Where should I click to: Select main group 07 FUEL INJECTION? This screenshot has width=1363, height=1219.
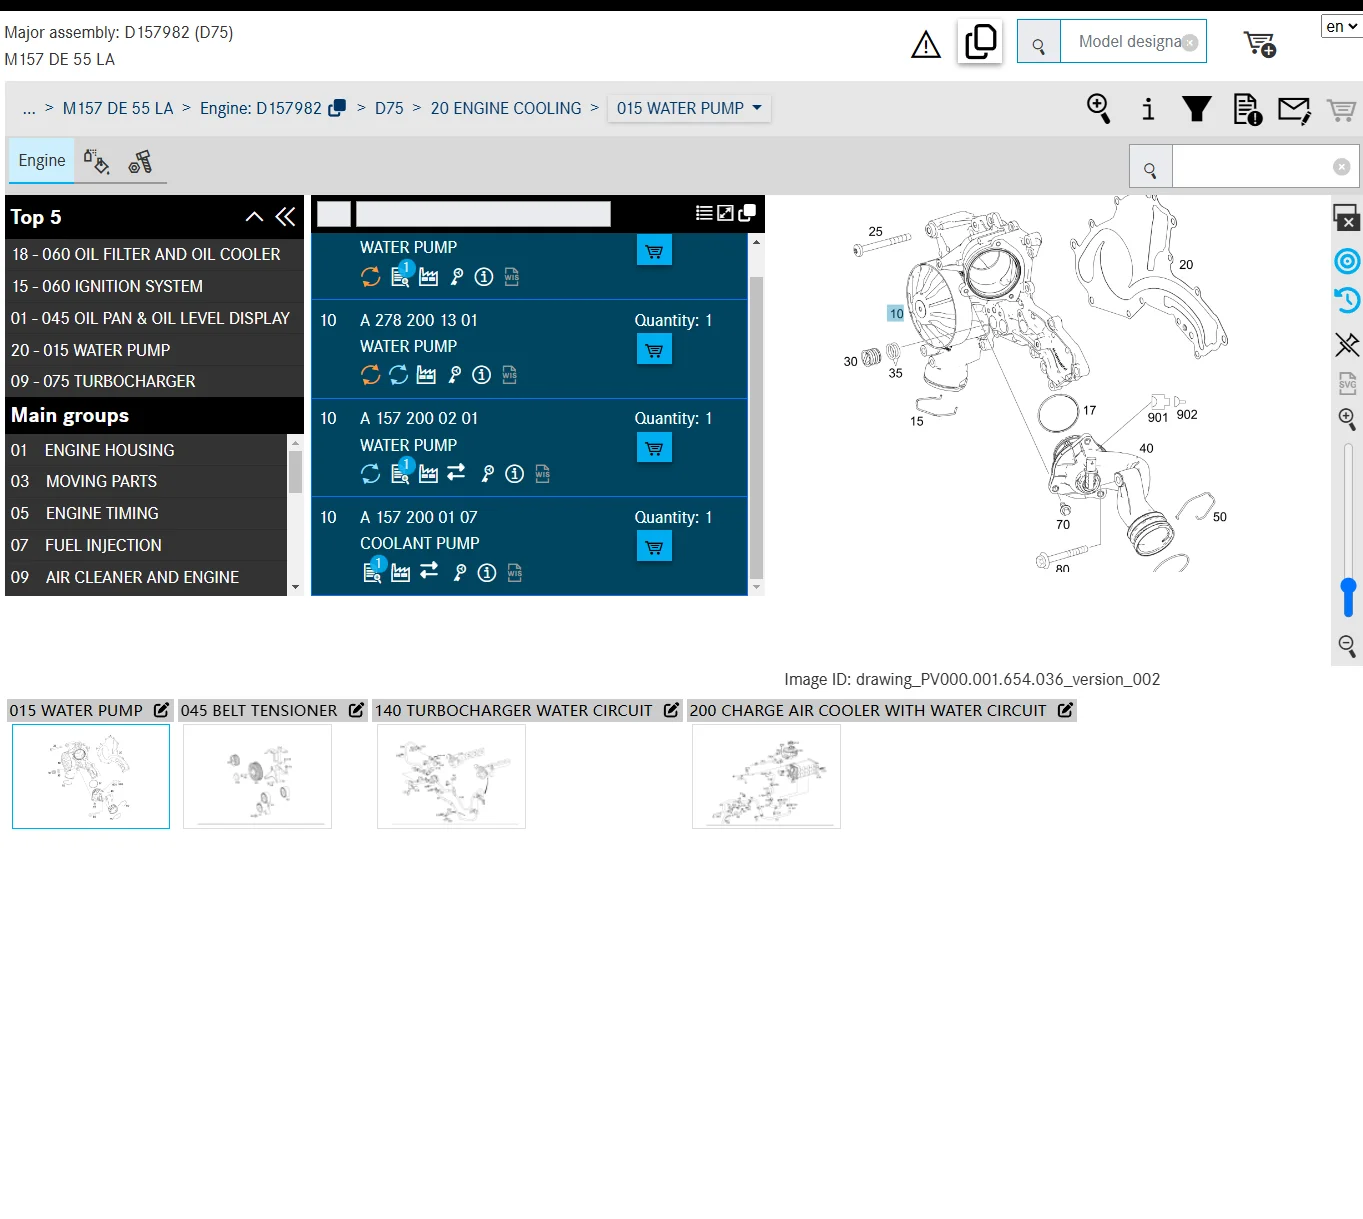click(146, 545)
